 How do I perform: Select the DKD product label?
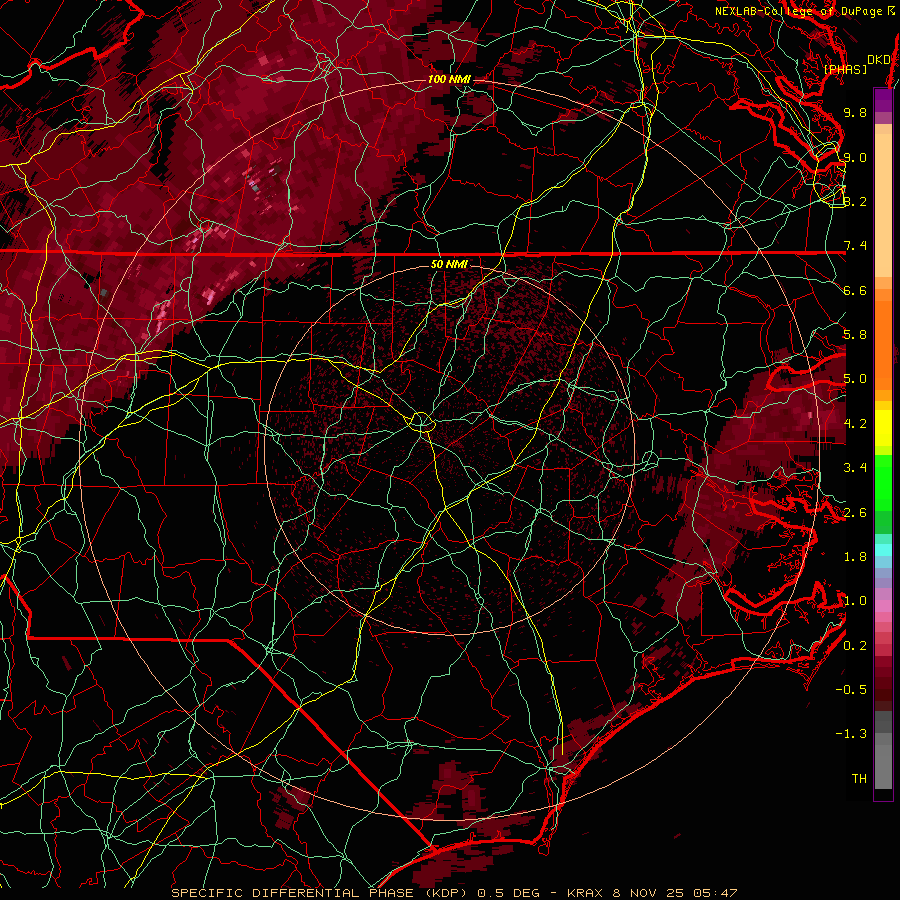point(878,60)
